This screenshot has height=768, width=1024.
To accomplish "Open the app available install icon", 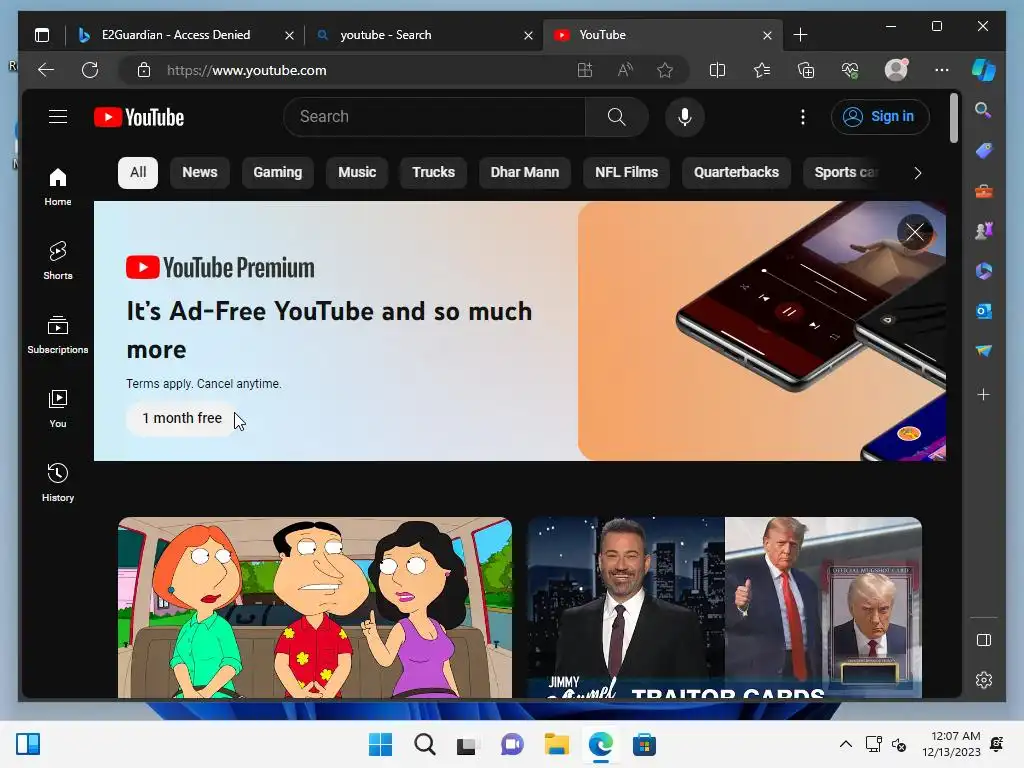I will (x=584, y=71).
